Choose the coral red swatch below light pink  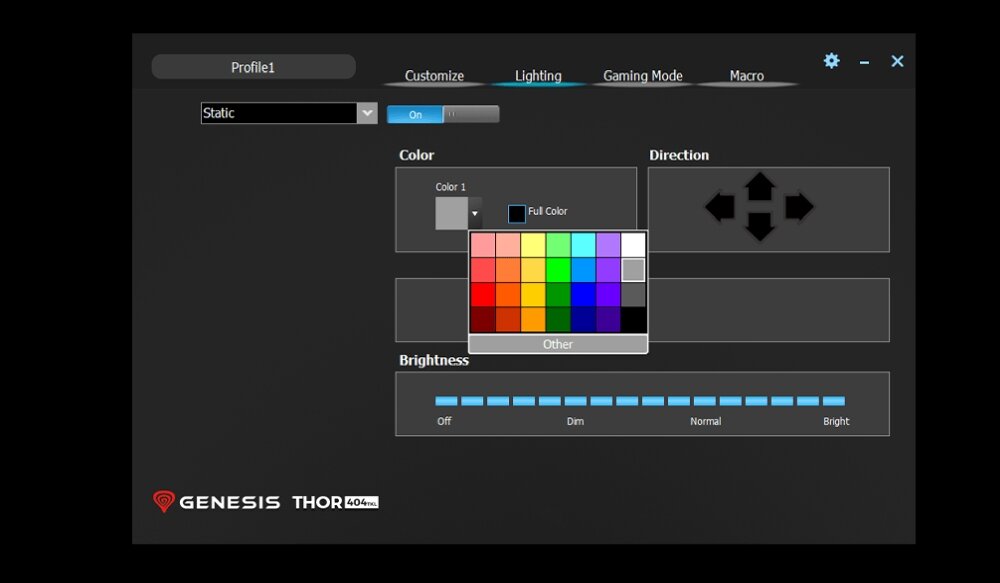483,270
